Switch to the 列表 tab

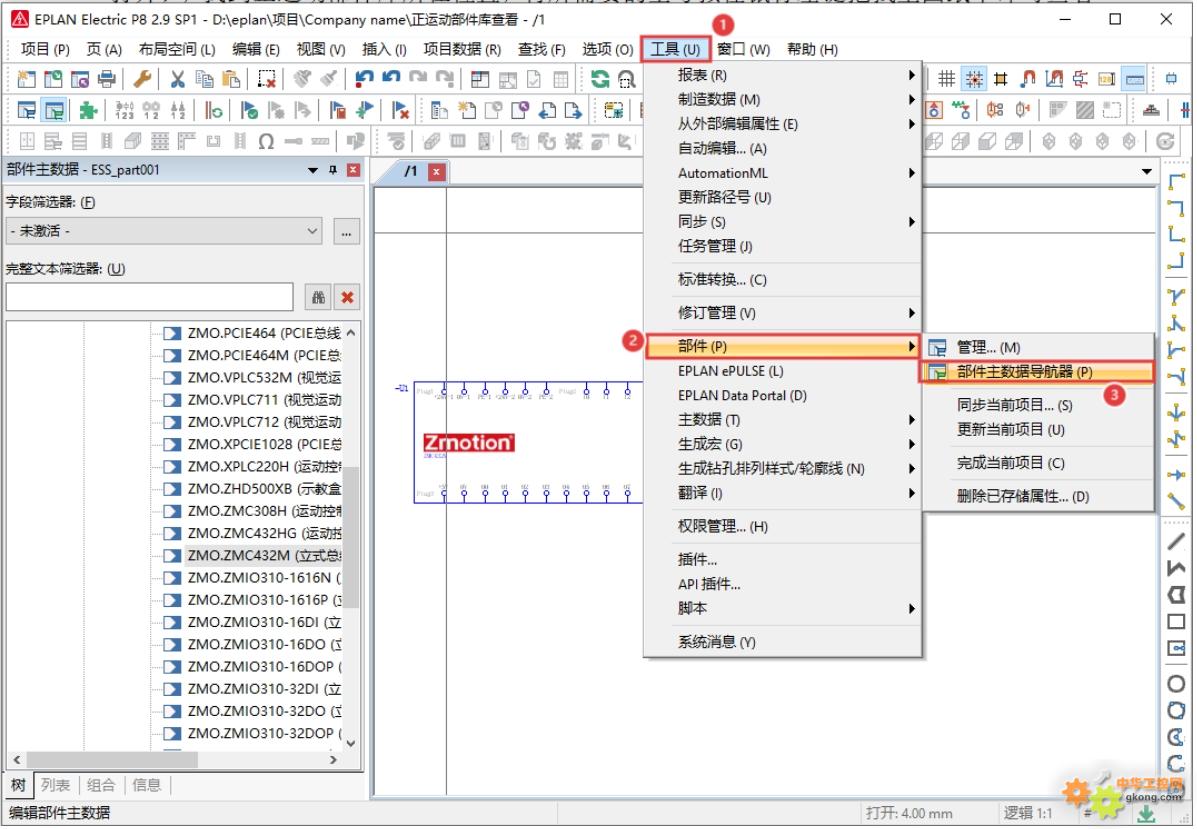(x=55, y=785)
